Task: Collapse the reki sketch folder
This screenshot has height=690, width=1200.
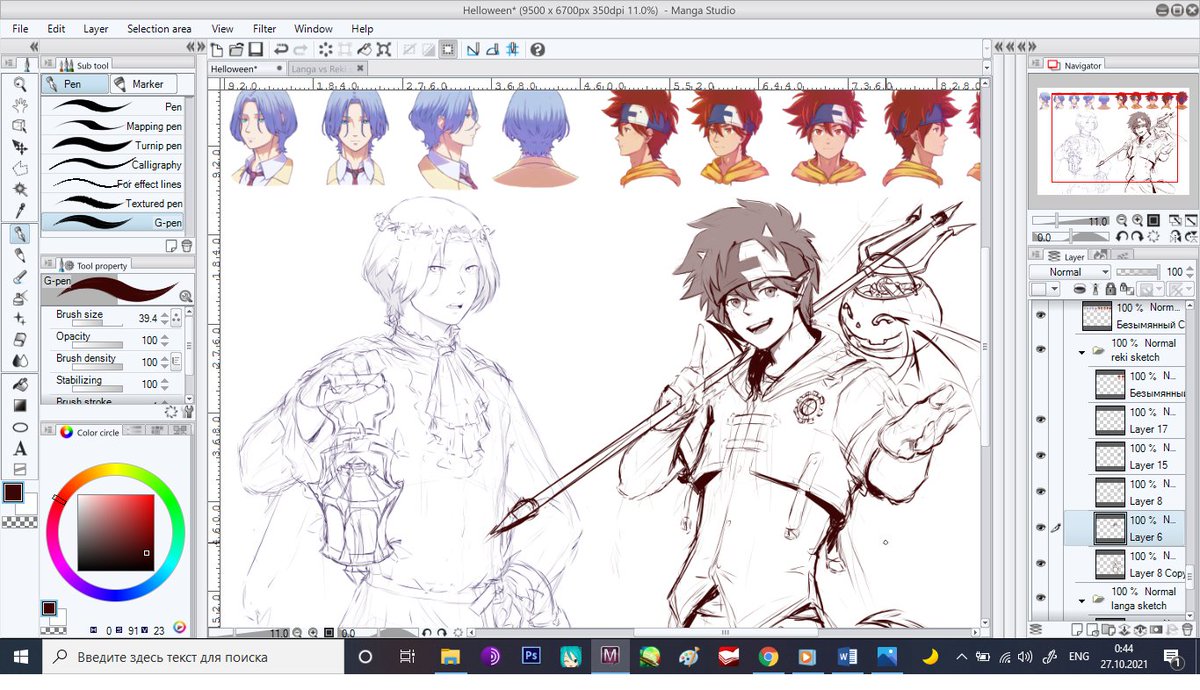Action: [1081, 352]
